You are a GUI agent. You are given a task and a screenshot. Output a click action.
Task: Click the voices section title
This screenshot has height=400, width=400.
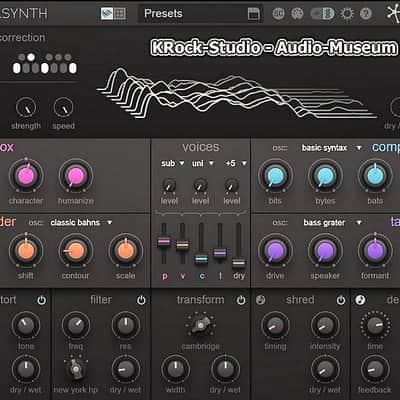[x=201, y=147]
